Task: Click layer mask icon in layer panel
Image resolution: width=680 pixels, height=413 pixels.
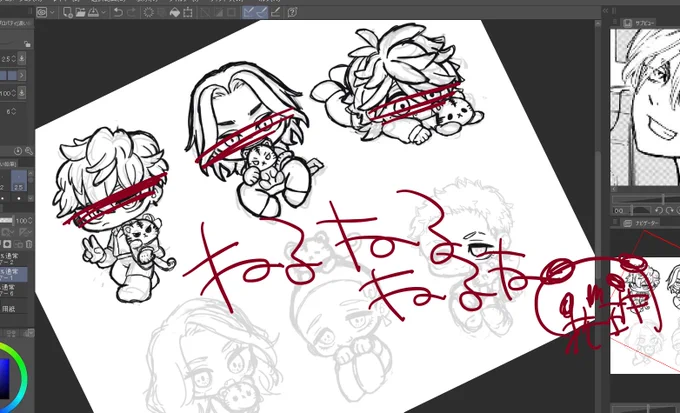Action: (x=8, y=244)
